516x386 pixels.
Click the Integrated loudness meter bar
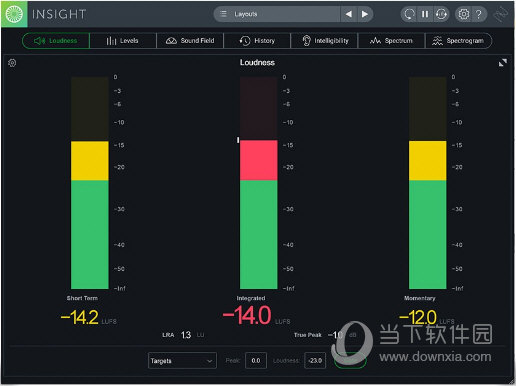(259, 183)
